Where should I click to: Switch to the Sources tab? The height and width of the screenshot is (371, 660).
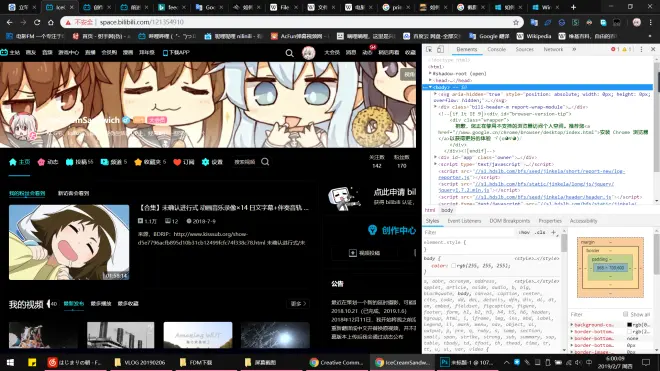click(524, 49)
